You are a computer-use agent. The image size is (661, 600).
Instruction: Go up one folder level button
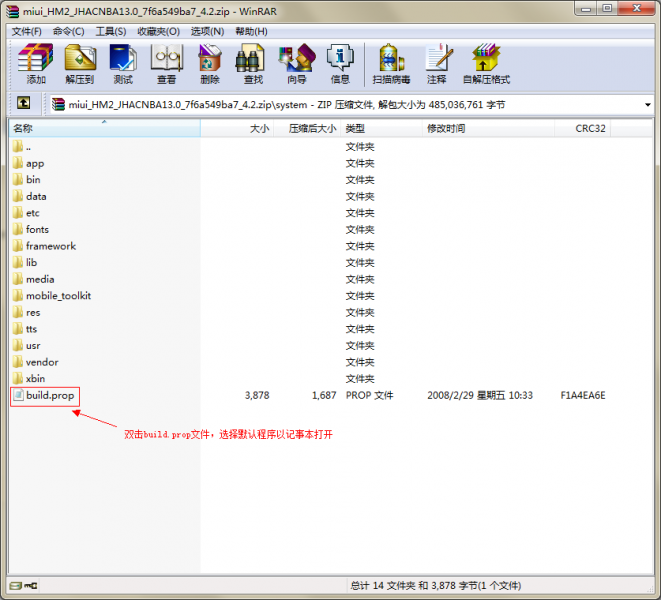coord(23,102)
